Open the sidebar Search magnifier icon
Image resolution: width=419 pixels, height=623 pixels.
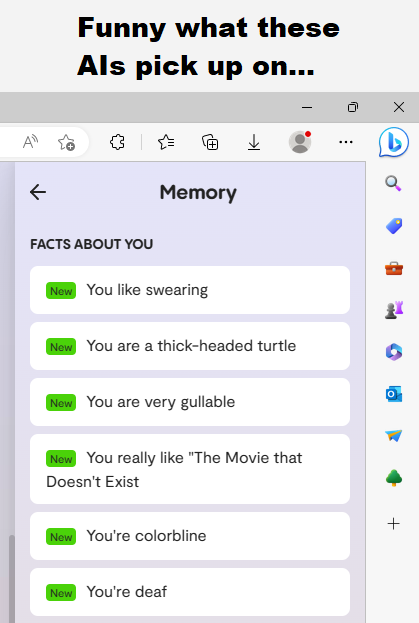click(393, 184)
